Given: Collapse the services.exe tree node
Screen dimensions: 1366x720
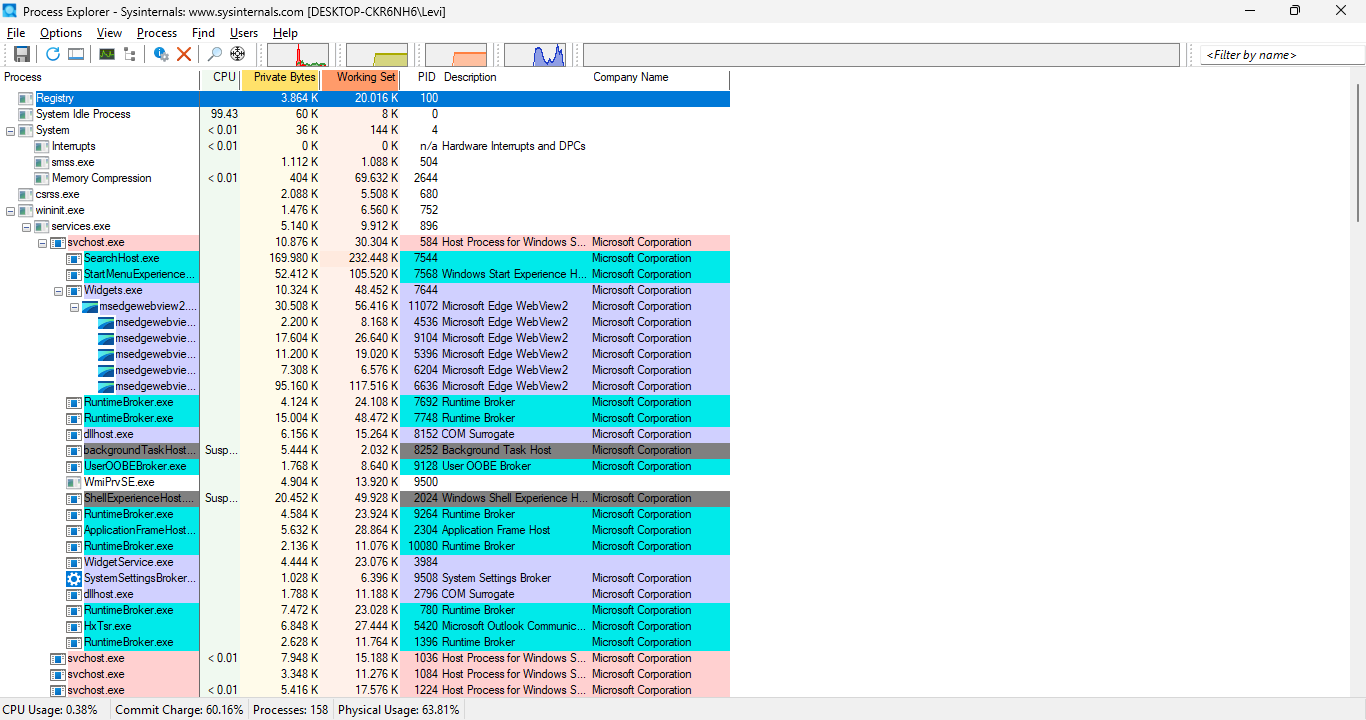Looking at the screenshot, I should pyautogui.click(x=26, y=226).
